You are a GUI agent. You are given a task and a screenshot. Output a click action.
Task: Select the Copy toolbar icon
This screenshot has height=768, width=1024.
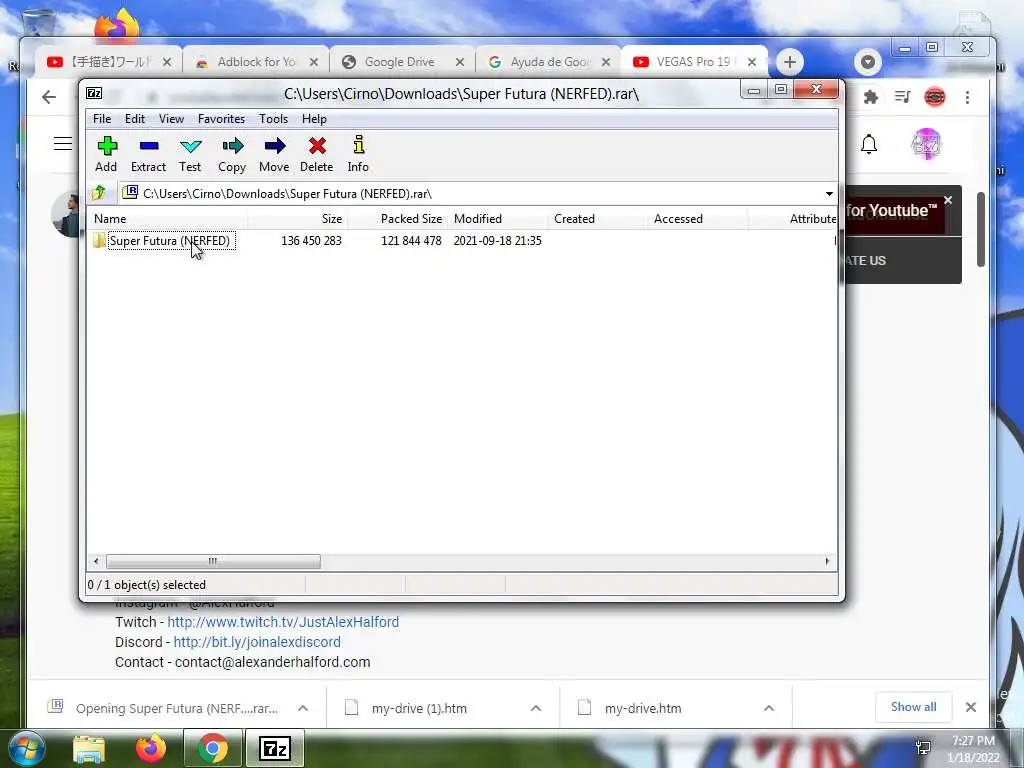pyautogui.click(x=232, y=155)
